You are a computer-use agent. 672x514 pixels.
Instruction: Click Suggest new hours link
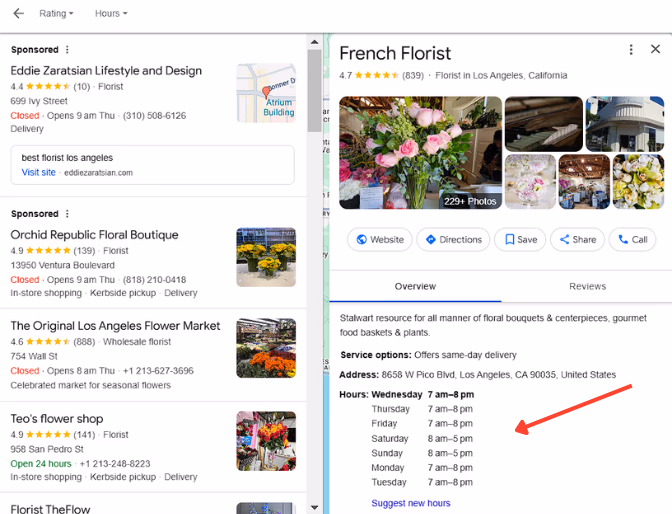411,503
